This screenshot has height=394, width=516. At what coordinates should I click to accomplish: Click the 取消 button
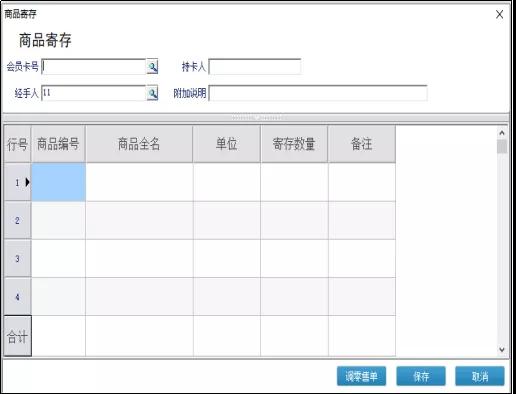[x=480, y=376]
